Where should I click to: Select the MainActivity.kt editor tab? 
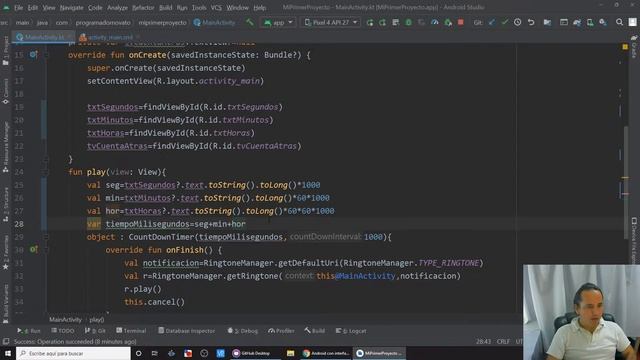click(x=43, y=37)
